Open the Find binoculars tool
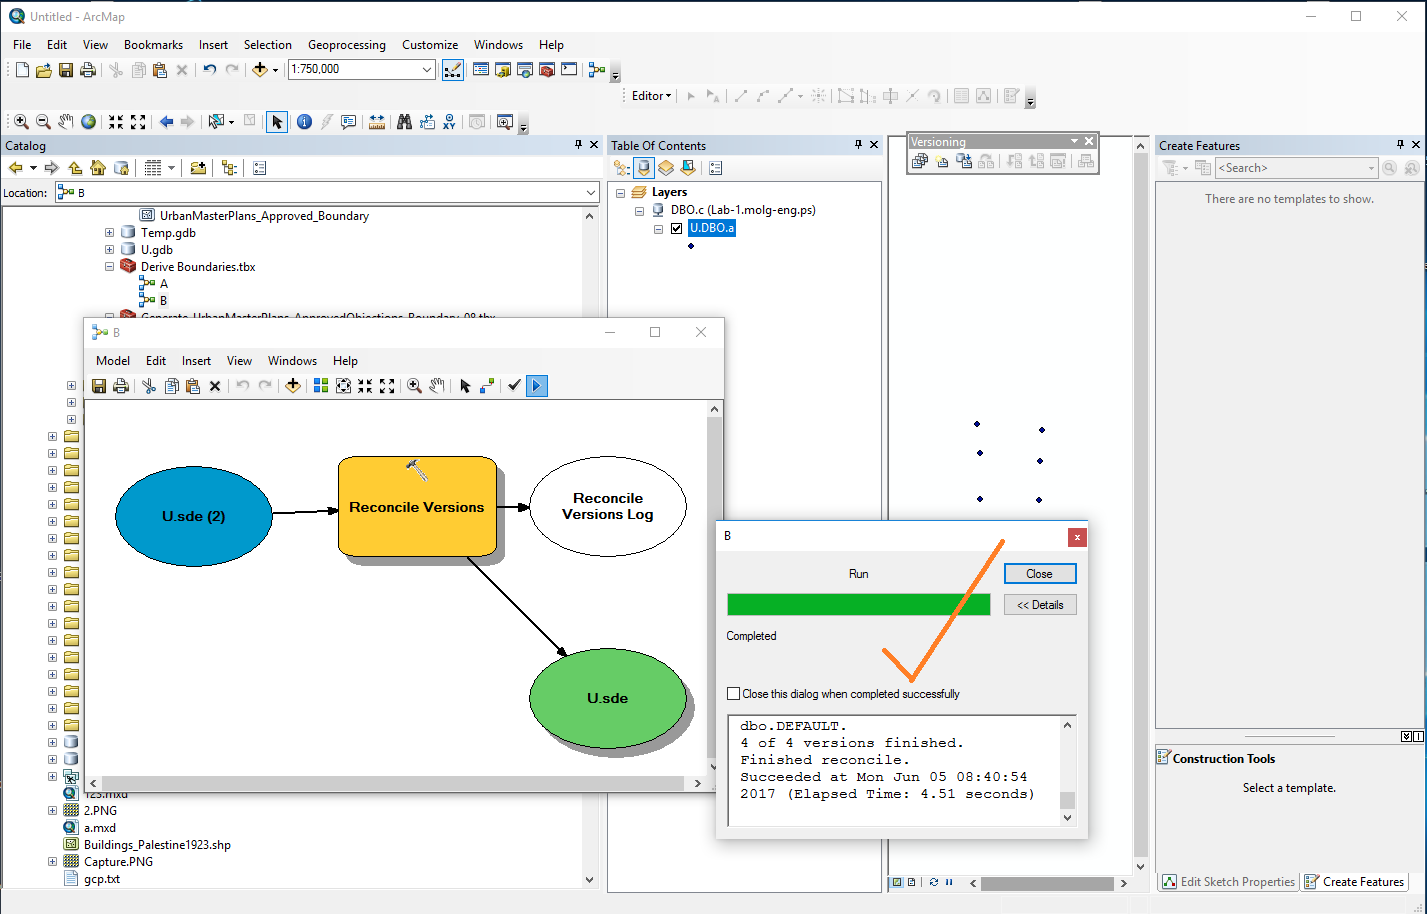1427x914 pixels. [x=404, y=122]
